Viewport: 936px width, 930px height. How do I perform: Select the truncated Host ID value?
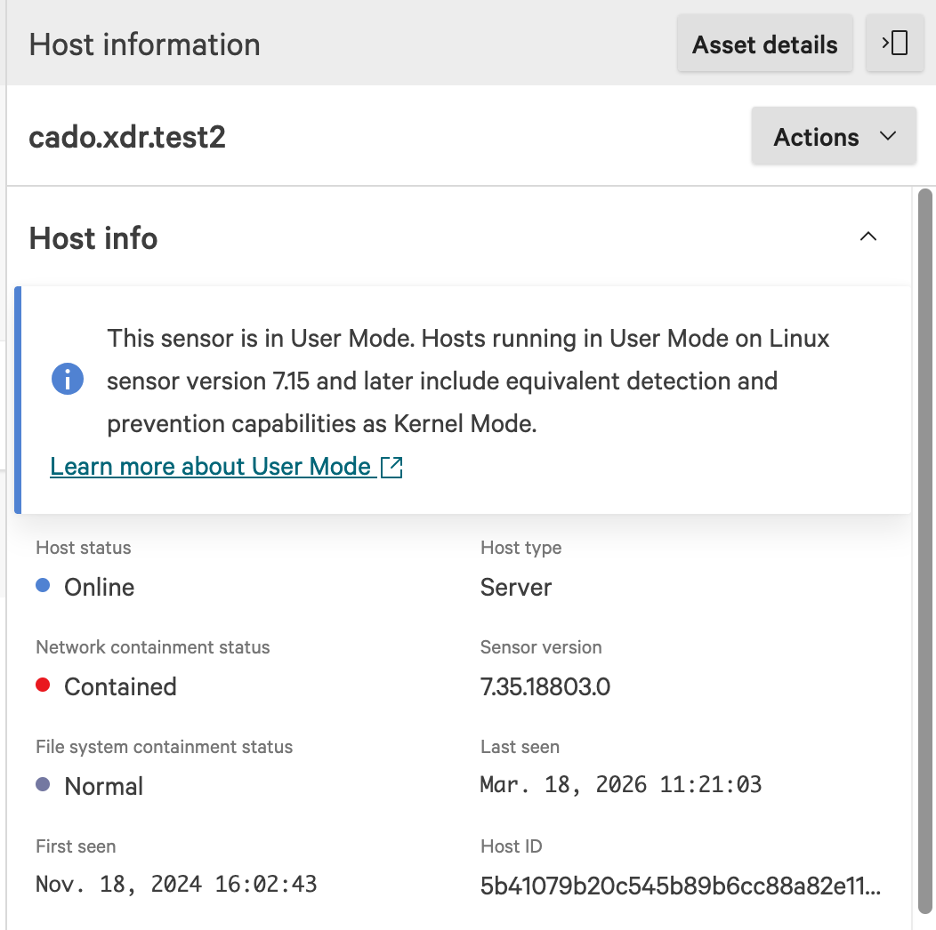point(680,886)
